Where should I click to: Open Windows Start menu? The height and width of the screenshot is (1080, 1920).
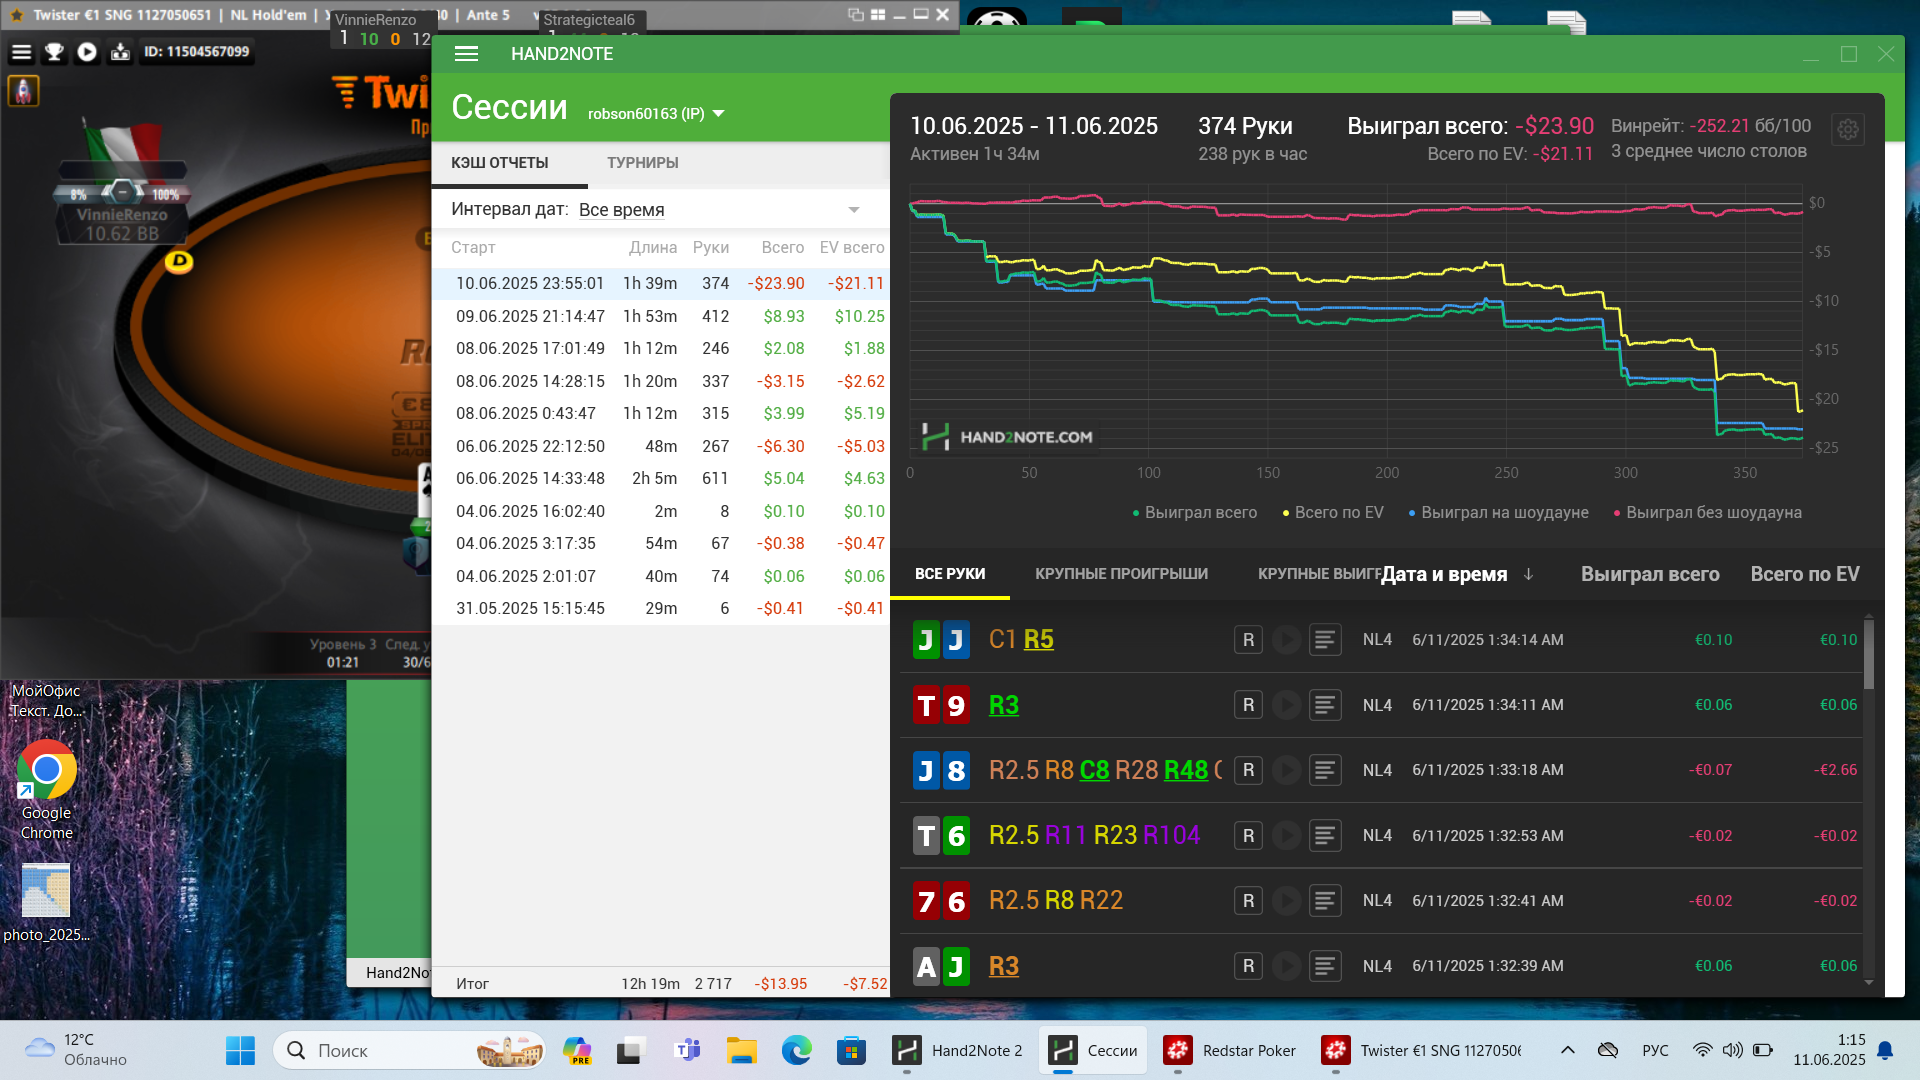click(x=240, y=1050)
